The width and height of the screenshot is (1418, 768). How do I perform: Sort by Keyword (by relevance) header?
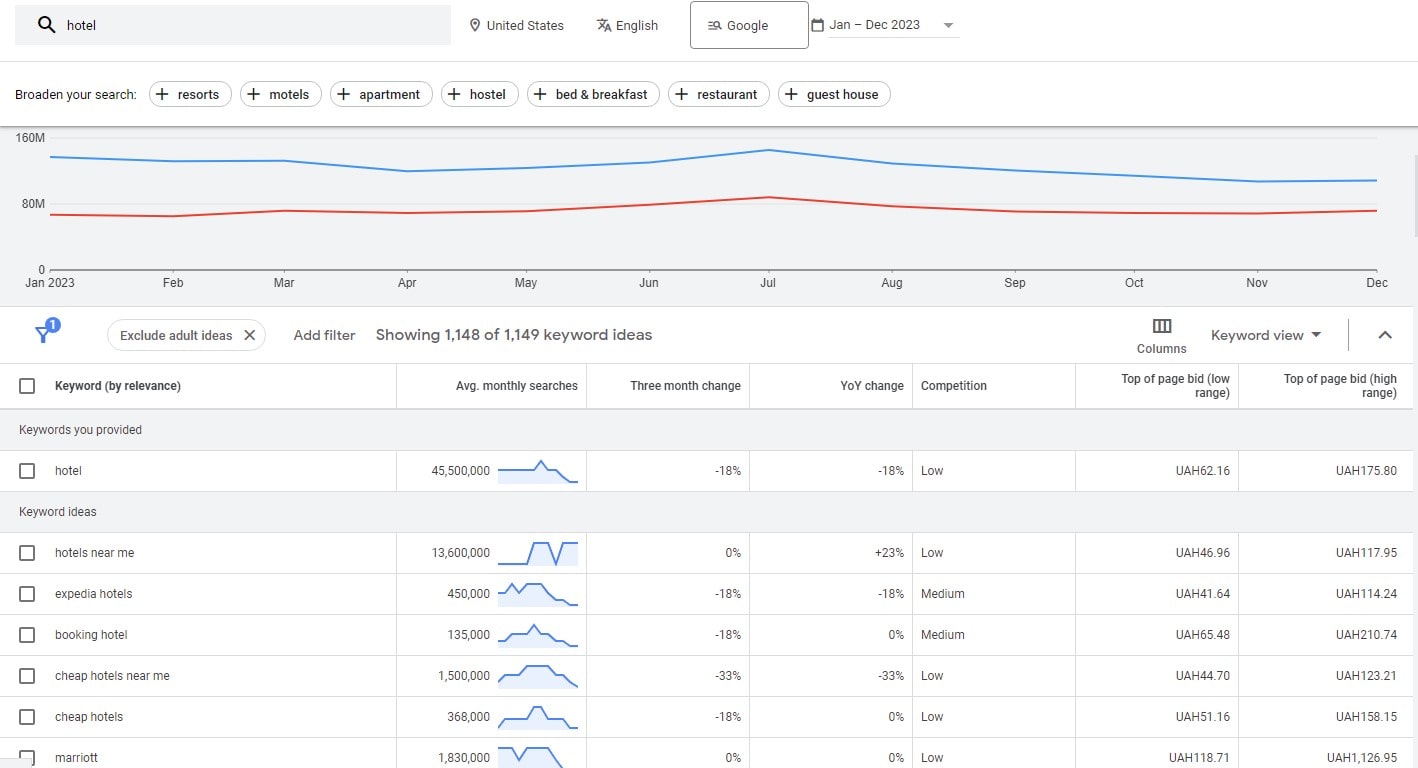point(118,386)
